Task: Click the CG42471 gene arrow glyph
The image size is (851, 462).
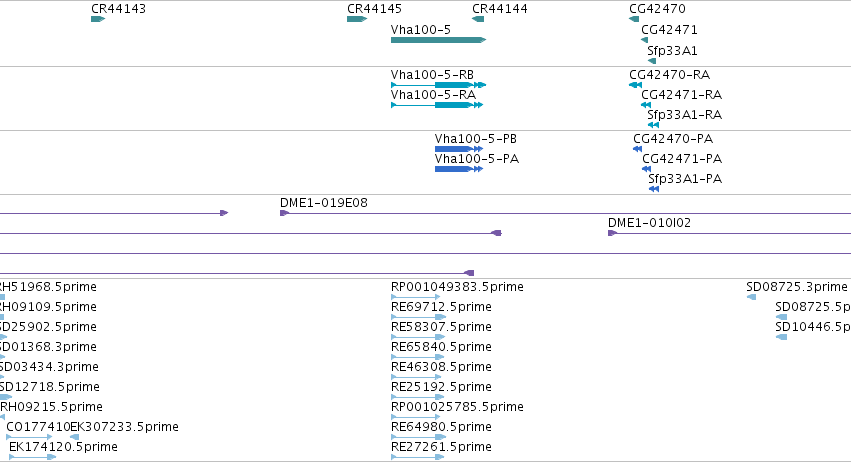Action: pos(644,40)
